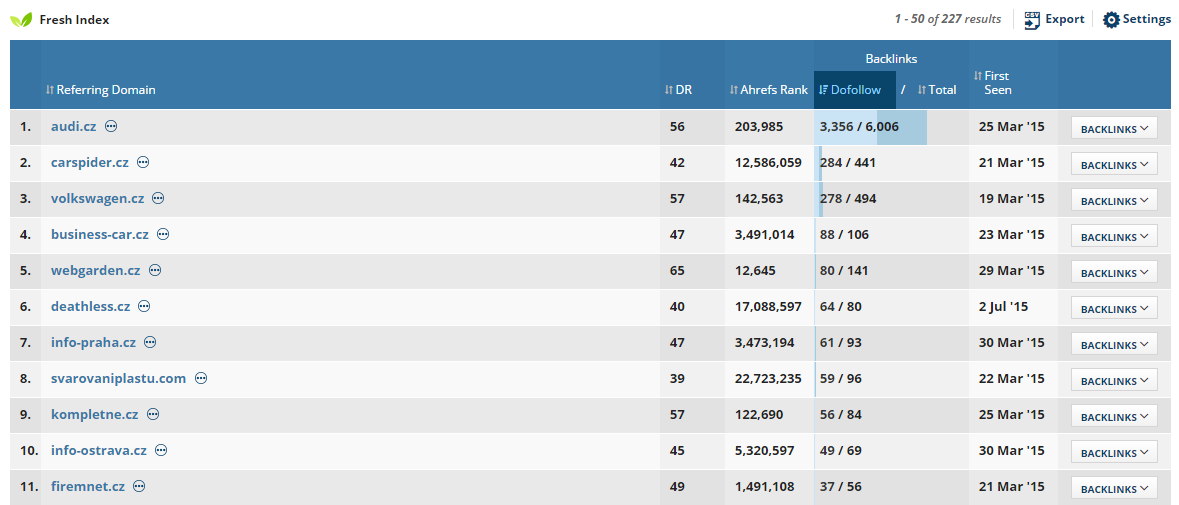Open the svarovaniplastu.com domain link

pyautogui.click(x=119, y=379)
